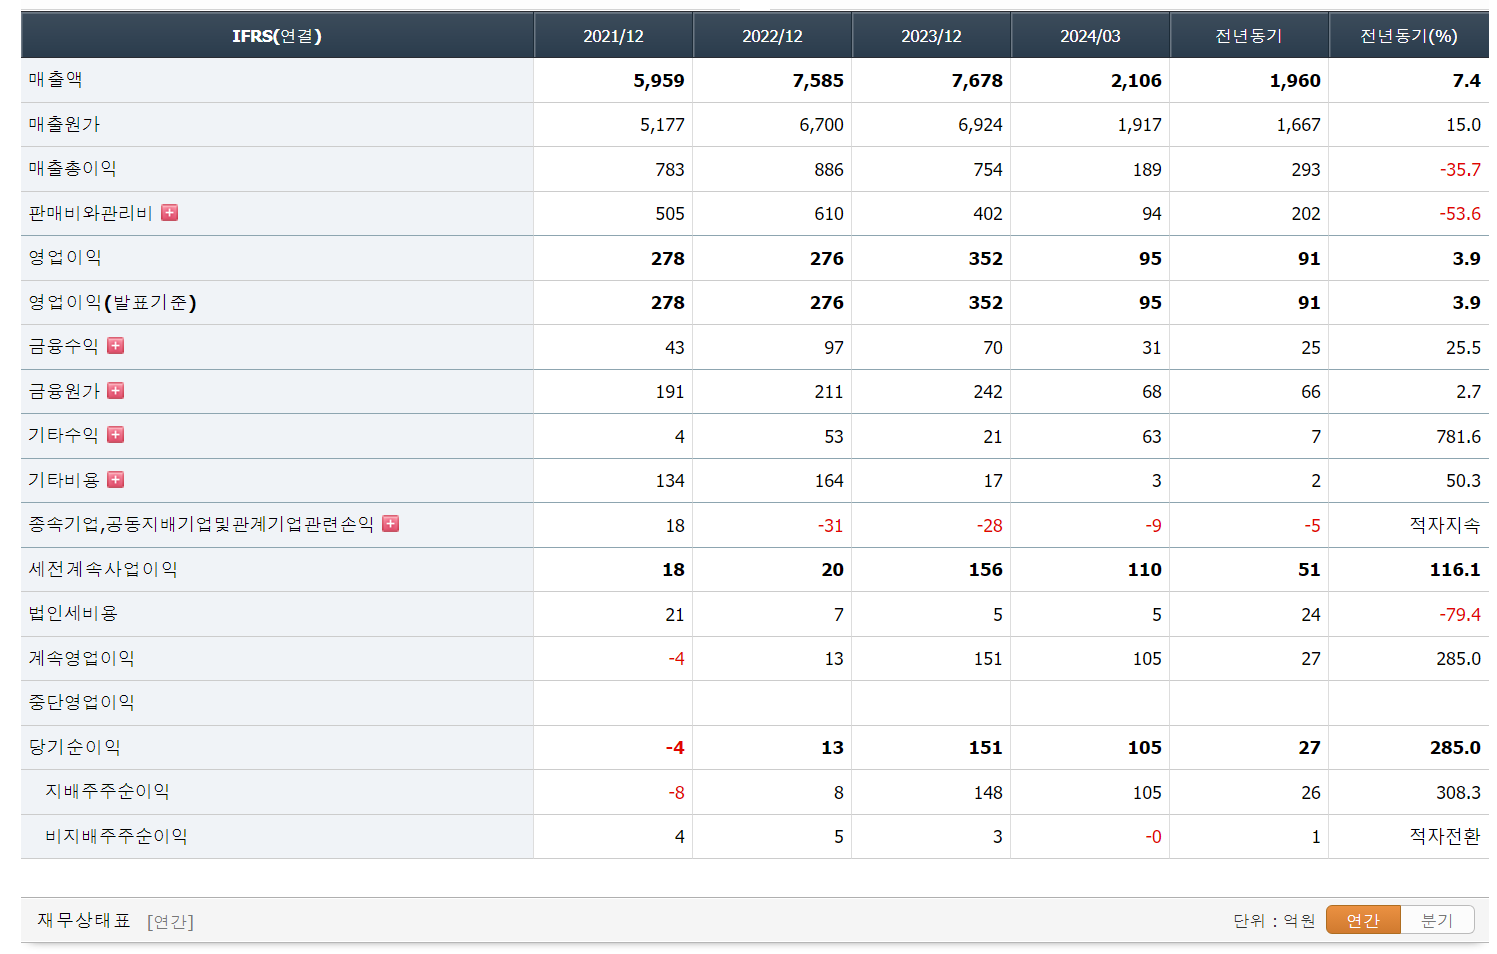Click 판매비와관리비 change -53.6
This screenshot has width=1497, height=954.
[1460, 213]
